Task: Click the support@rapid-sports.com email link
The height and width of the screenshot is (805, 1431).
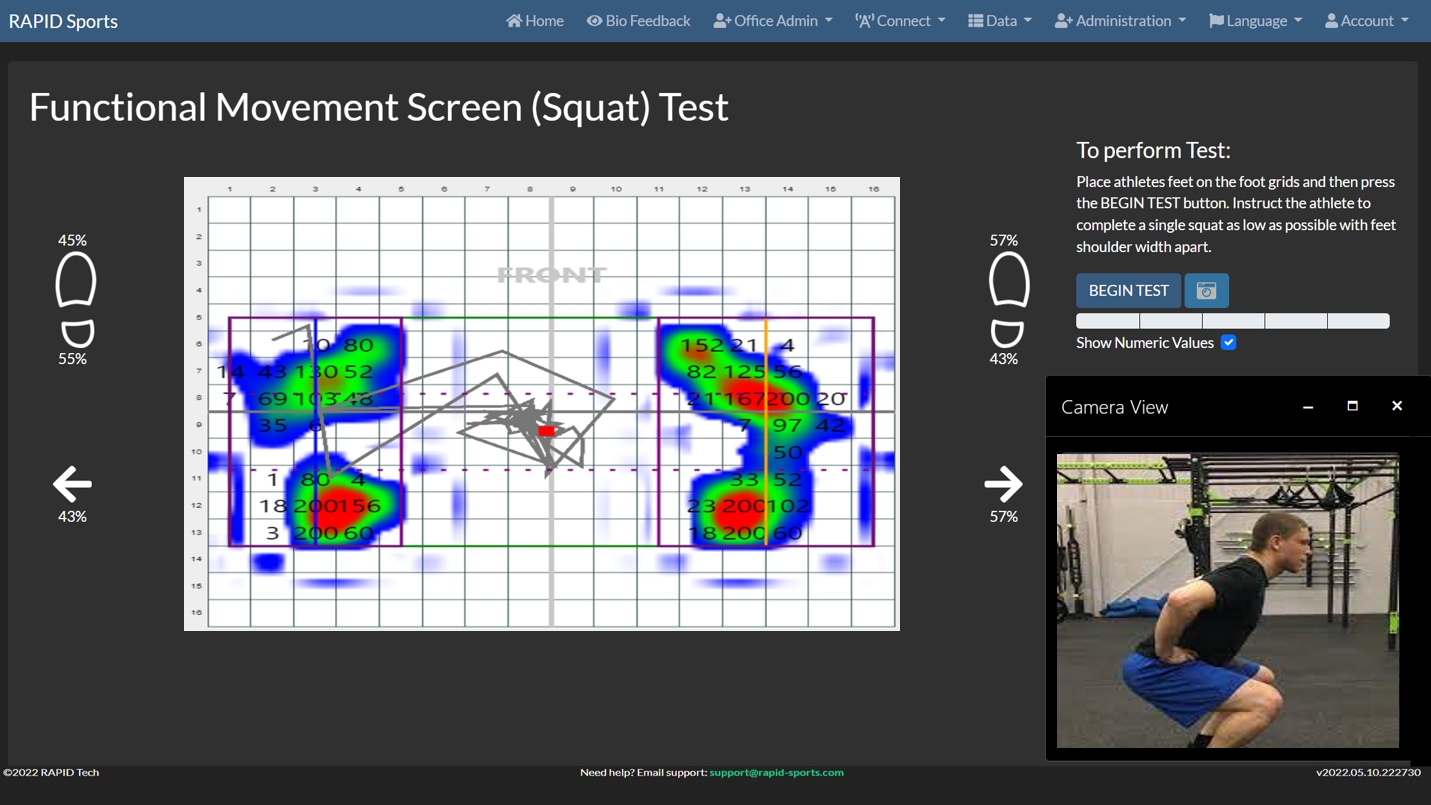Action: pos(776,772)
